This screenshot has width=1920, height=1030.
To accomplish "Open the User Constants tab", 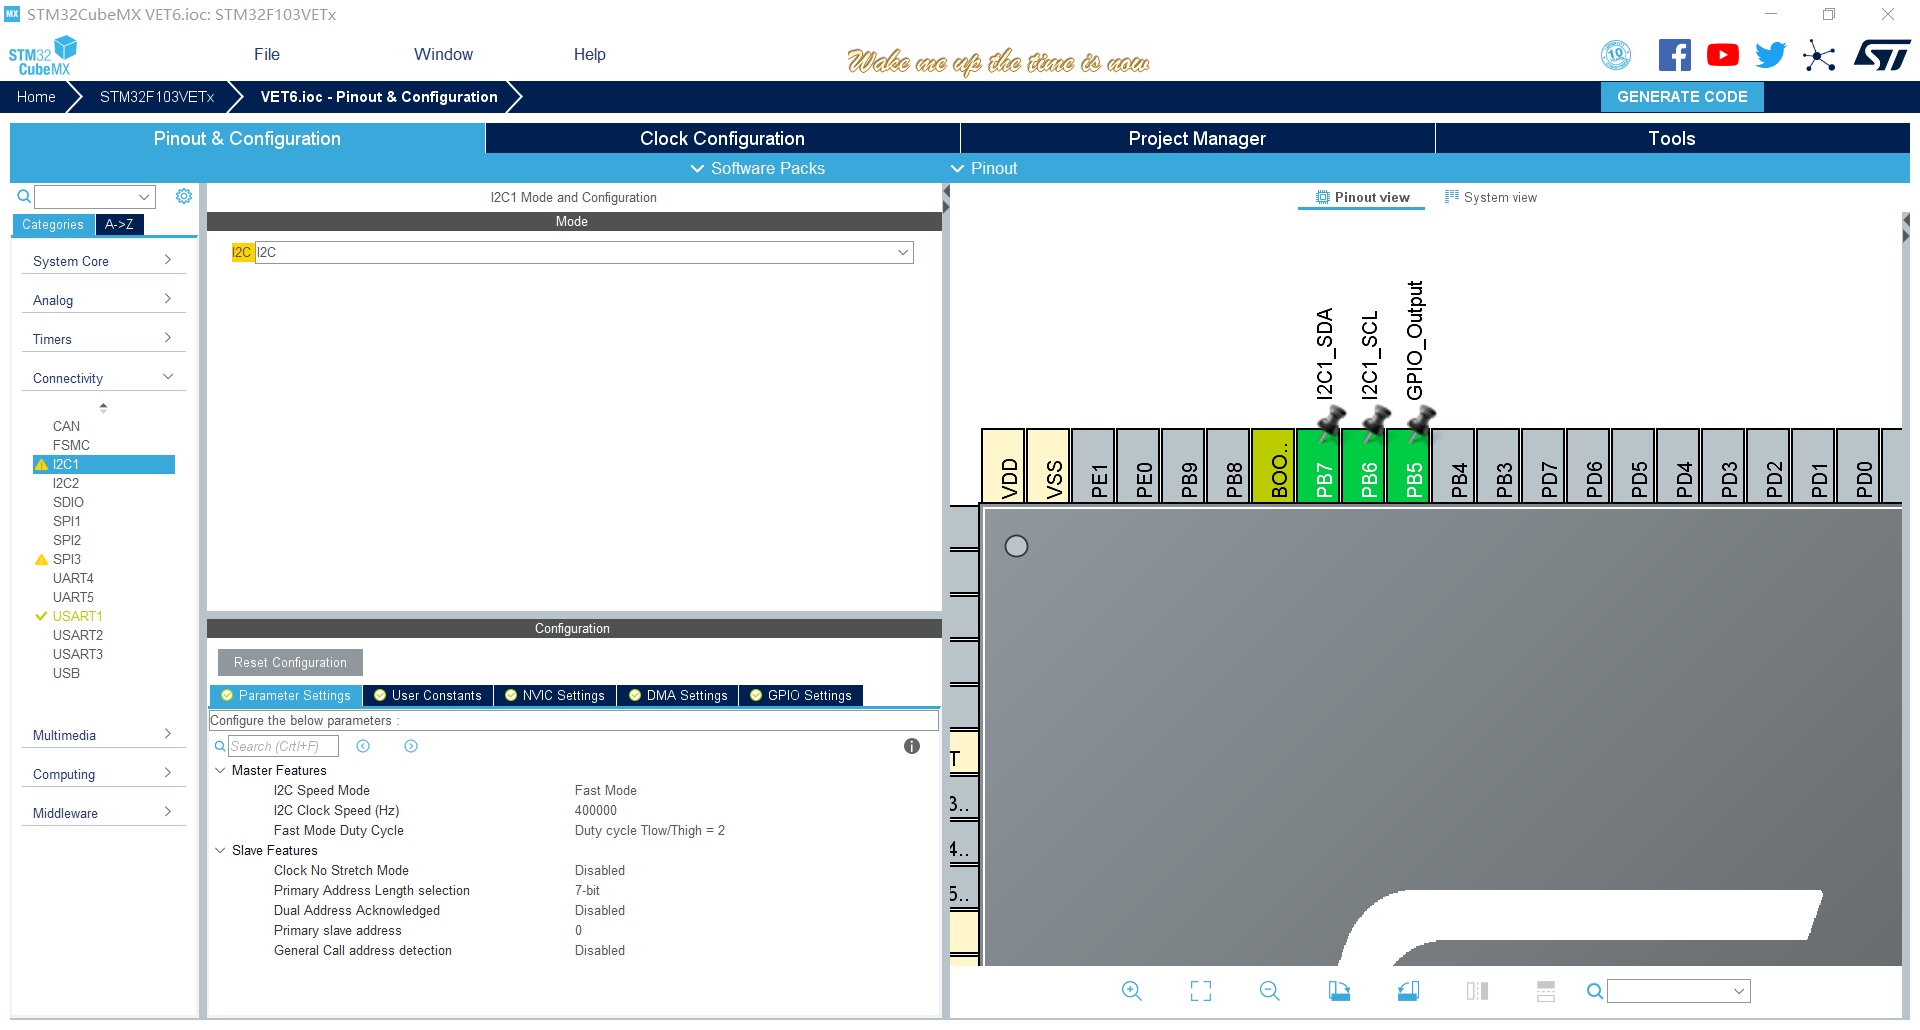I will pos(428,695).
